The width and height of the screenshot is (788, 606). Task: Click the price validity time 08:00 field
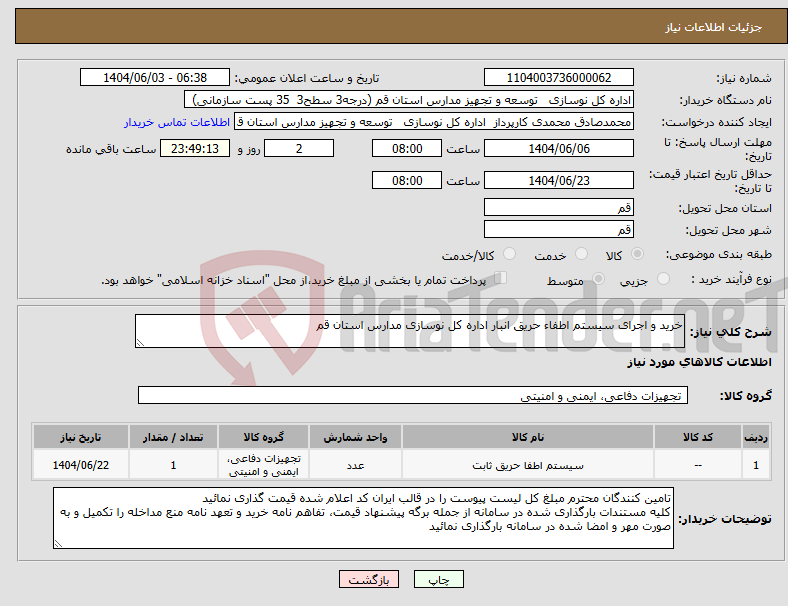[x=407, y=180]
